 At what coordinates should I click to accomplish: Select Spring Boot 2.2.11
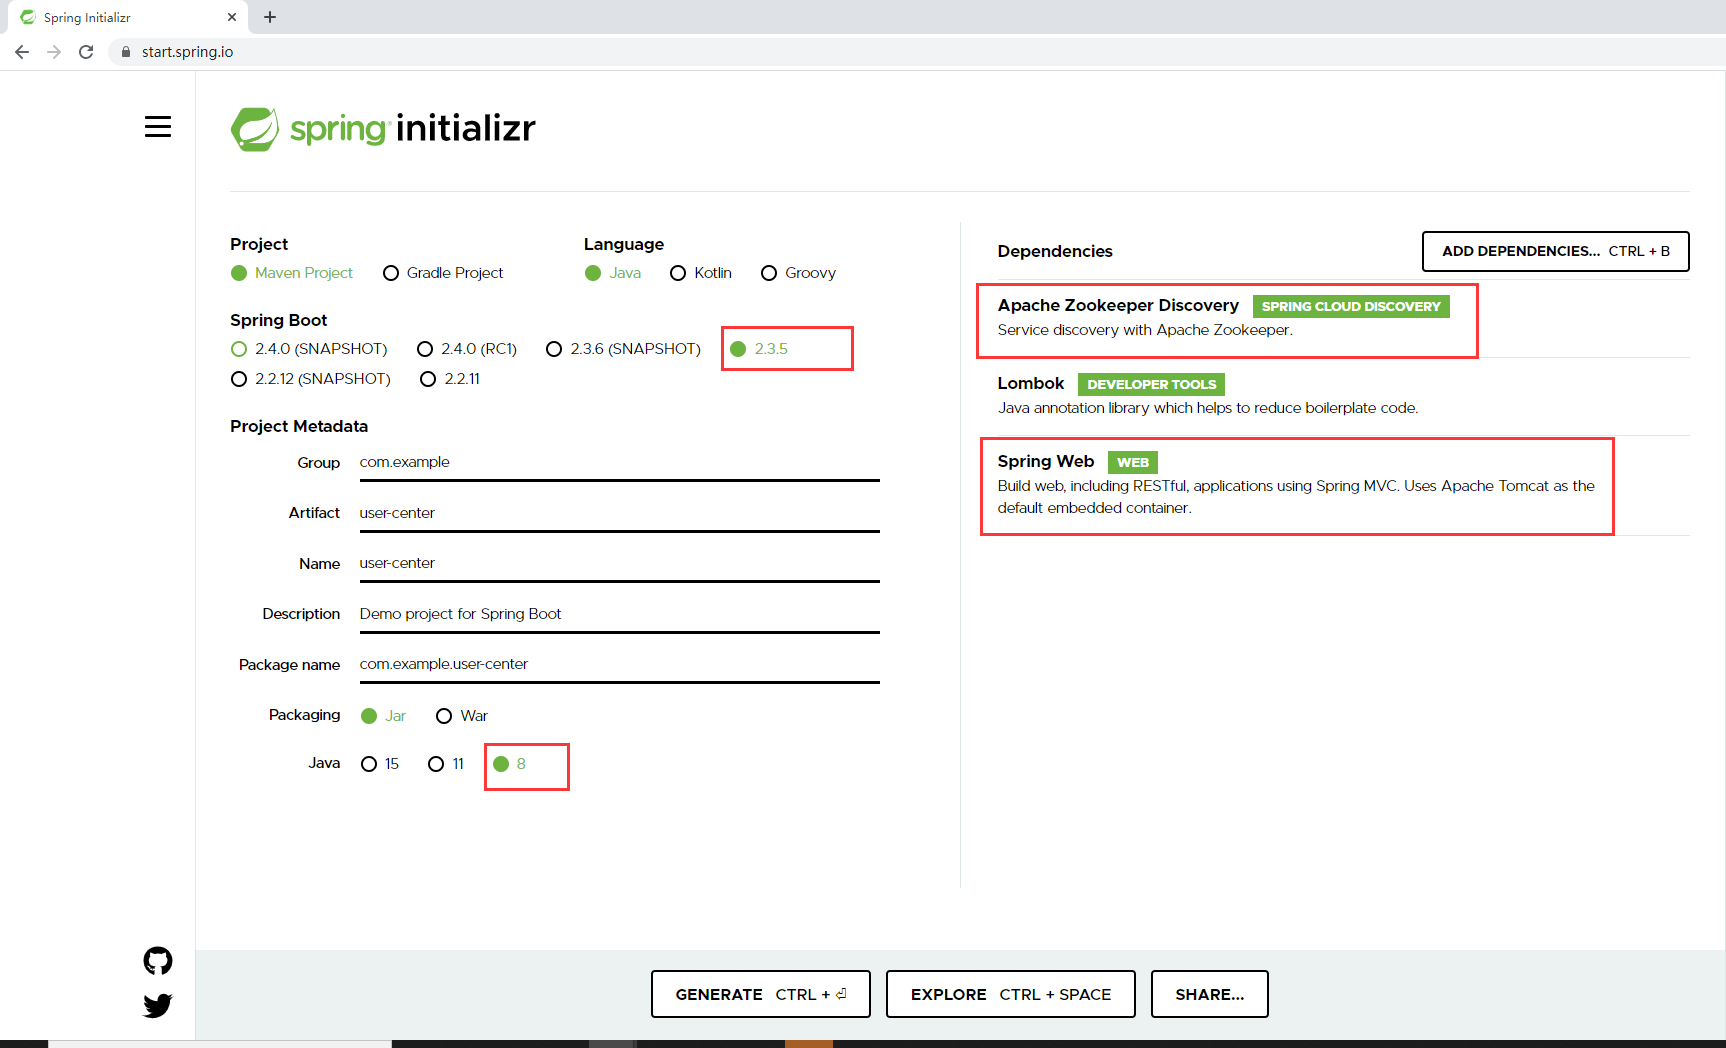pos(450,379)
